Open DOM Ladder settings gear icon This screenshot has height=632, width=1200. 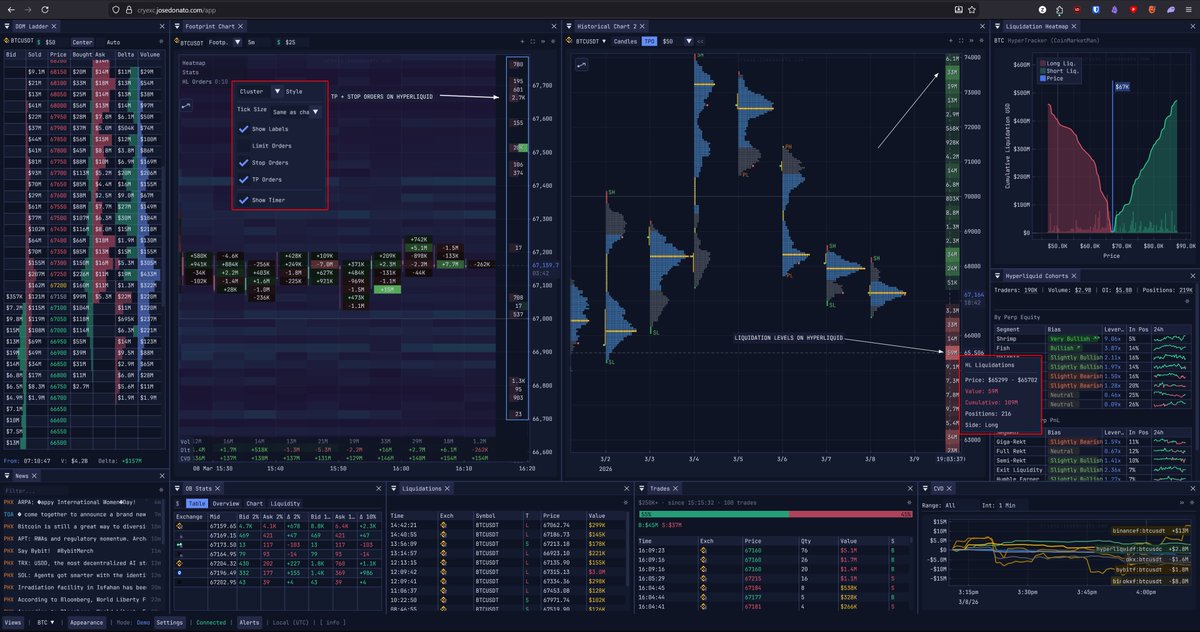click(x=161, y=42)
